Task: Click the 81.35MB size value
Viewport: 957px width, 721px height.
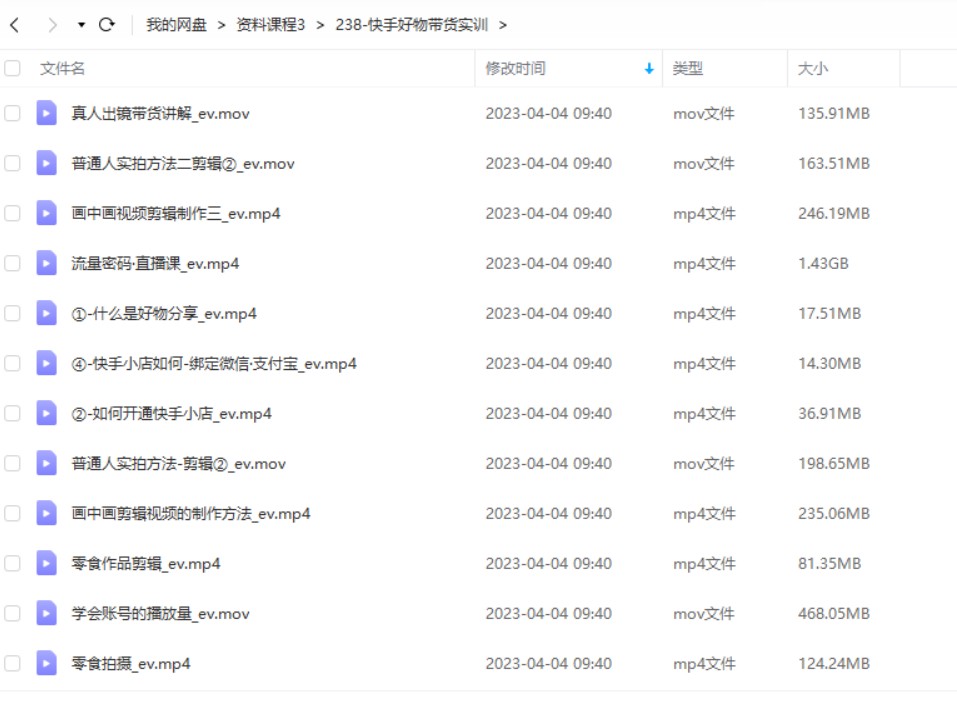Action: (x=829, y=563)
